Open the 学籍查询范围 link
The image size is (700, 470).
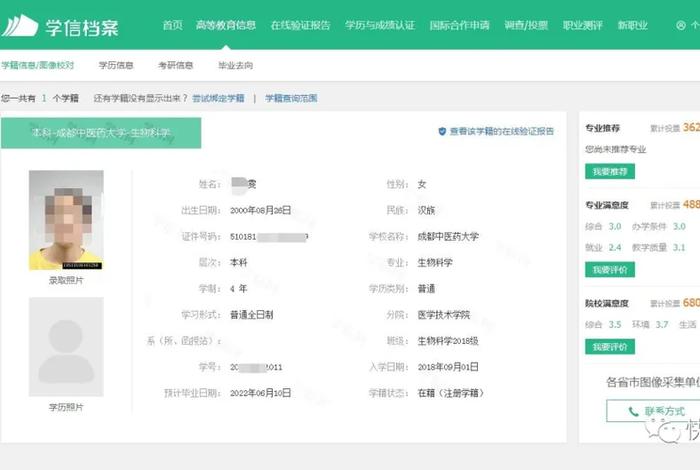click(x=291, y=98)
